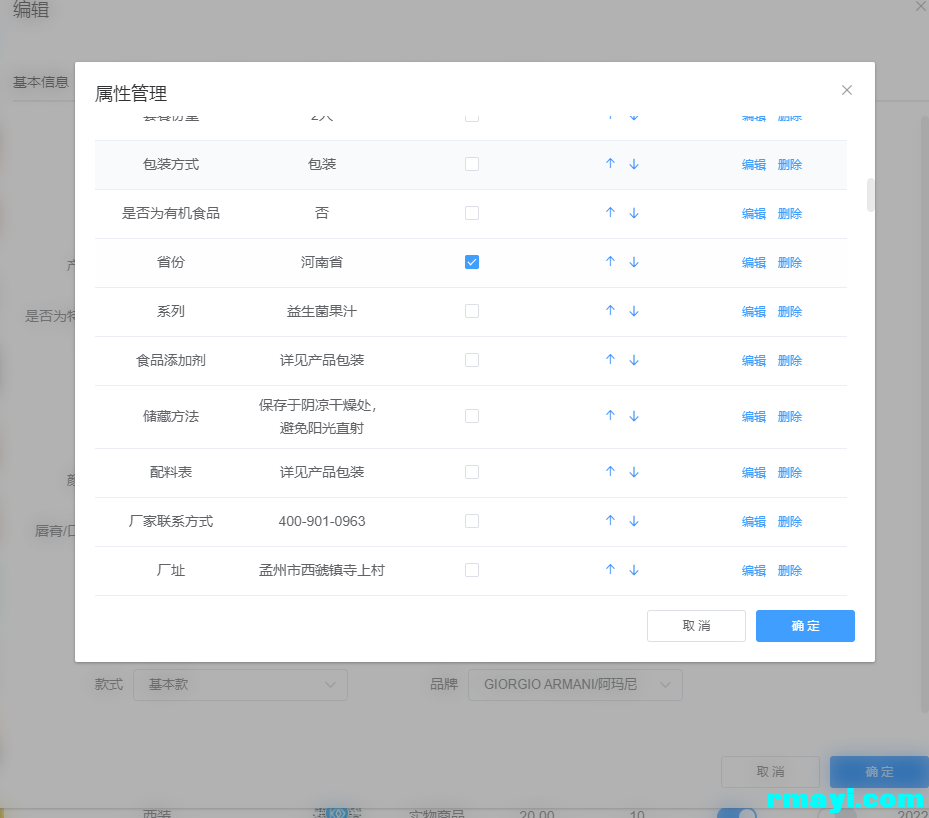Open the 款式 dropdown showing 基本款
Screen dimensions: 929x818
tap(240, 685)
